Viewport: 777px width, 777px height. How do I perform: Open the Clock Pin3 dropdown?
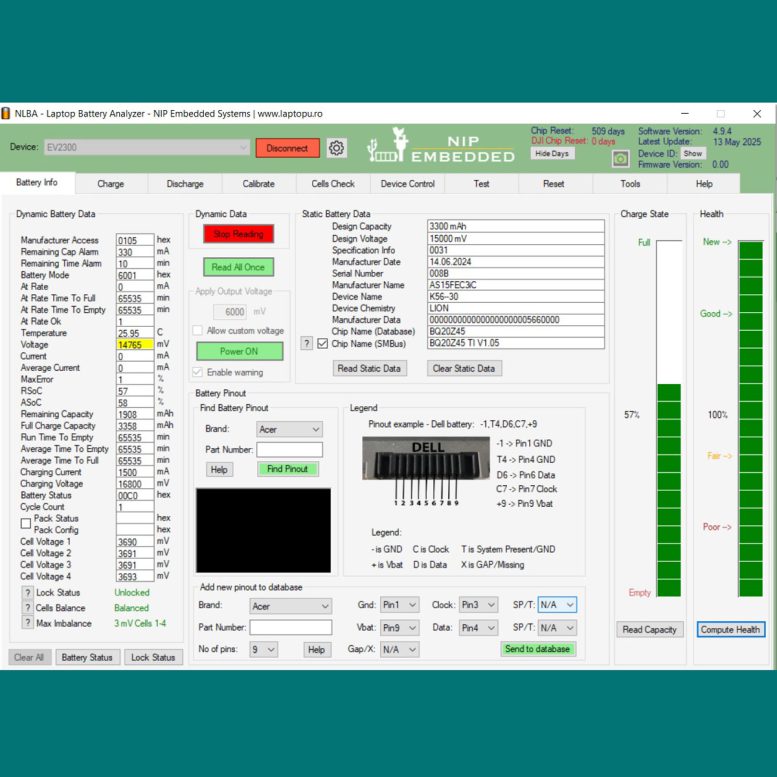(x=478, y=605)
